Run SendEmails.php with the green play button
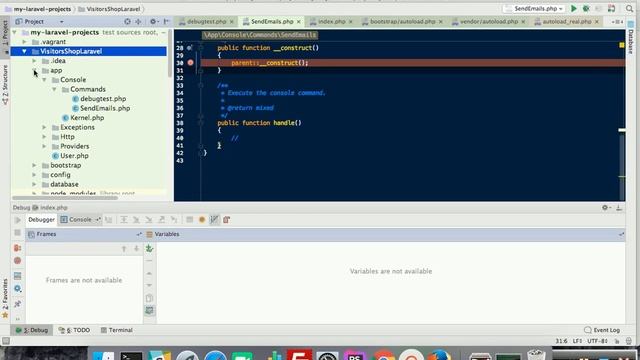Viewport: 640px width, 360px height. pyautogui.click(x=573, y=8)
